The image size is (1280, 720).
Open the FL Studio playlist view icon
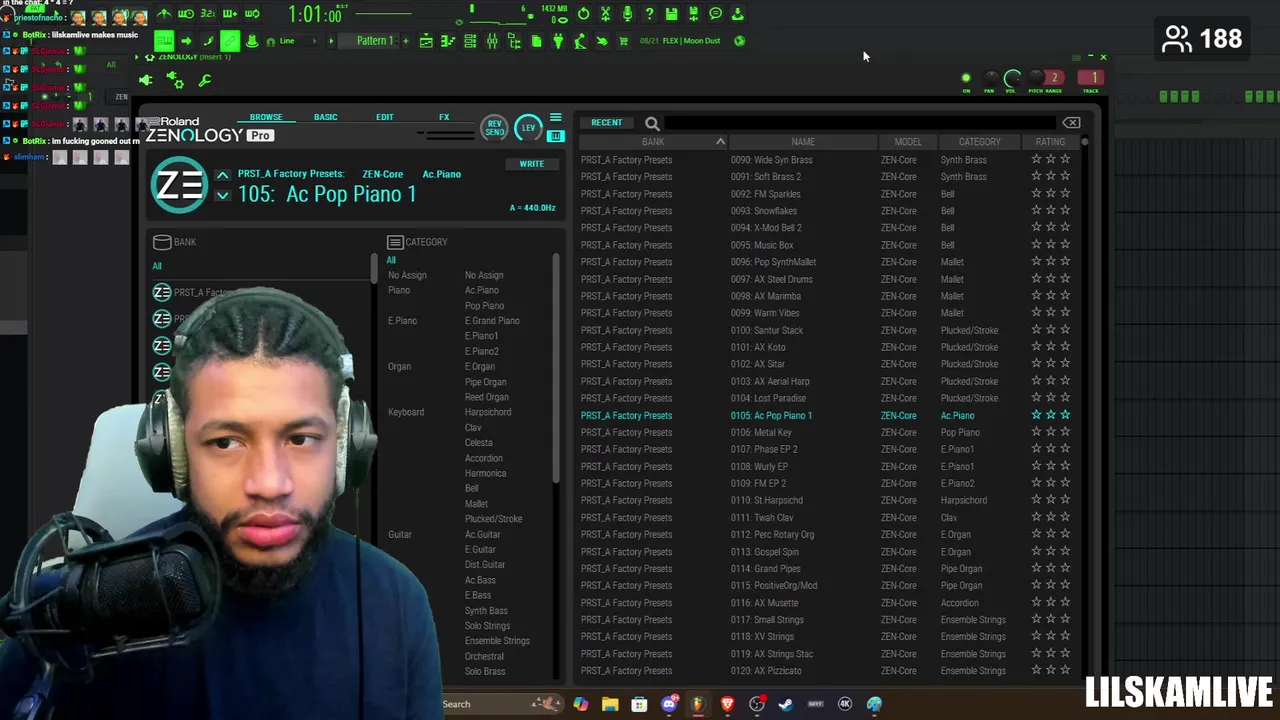(x=426, y=41)
